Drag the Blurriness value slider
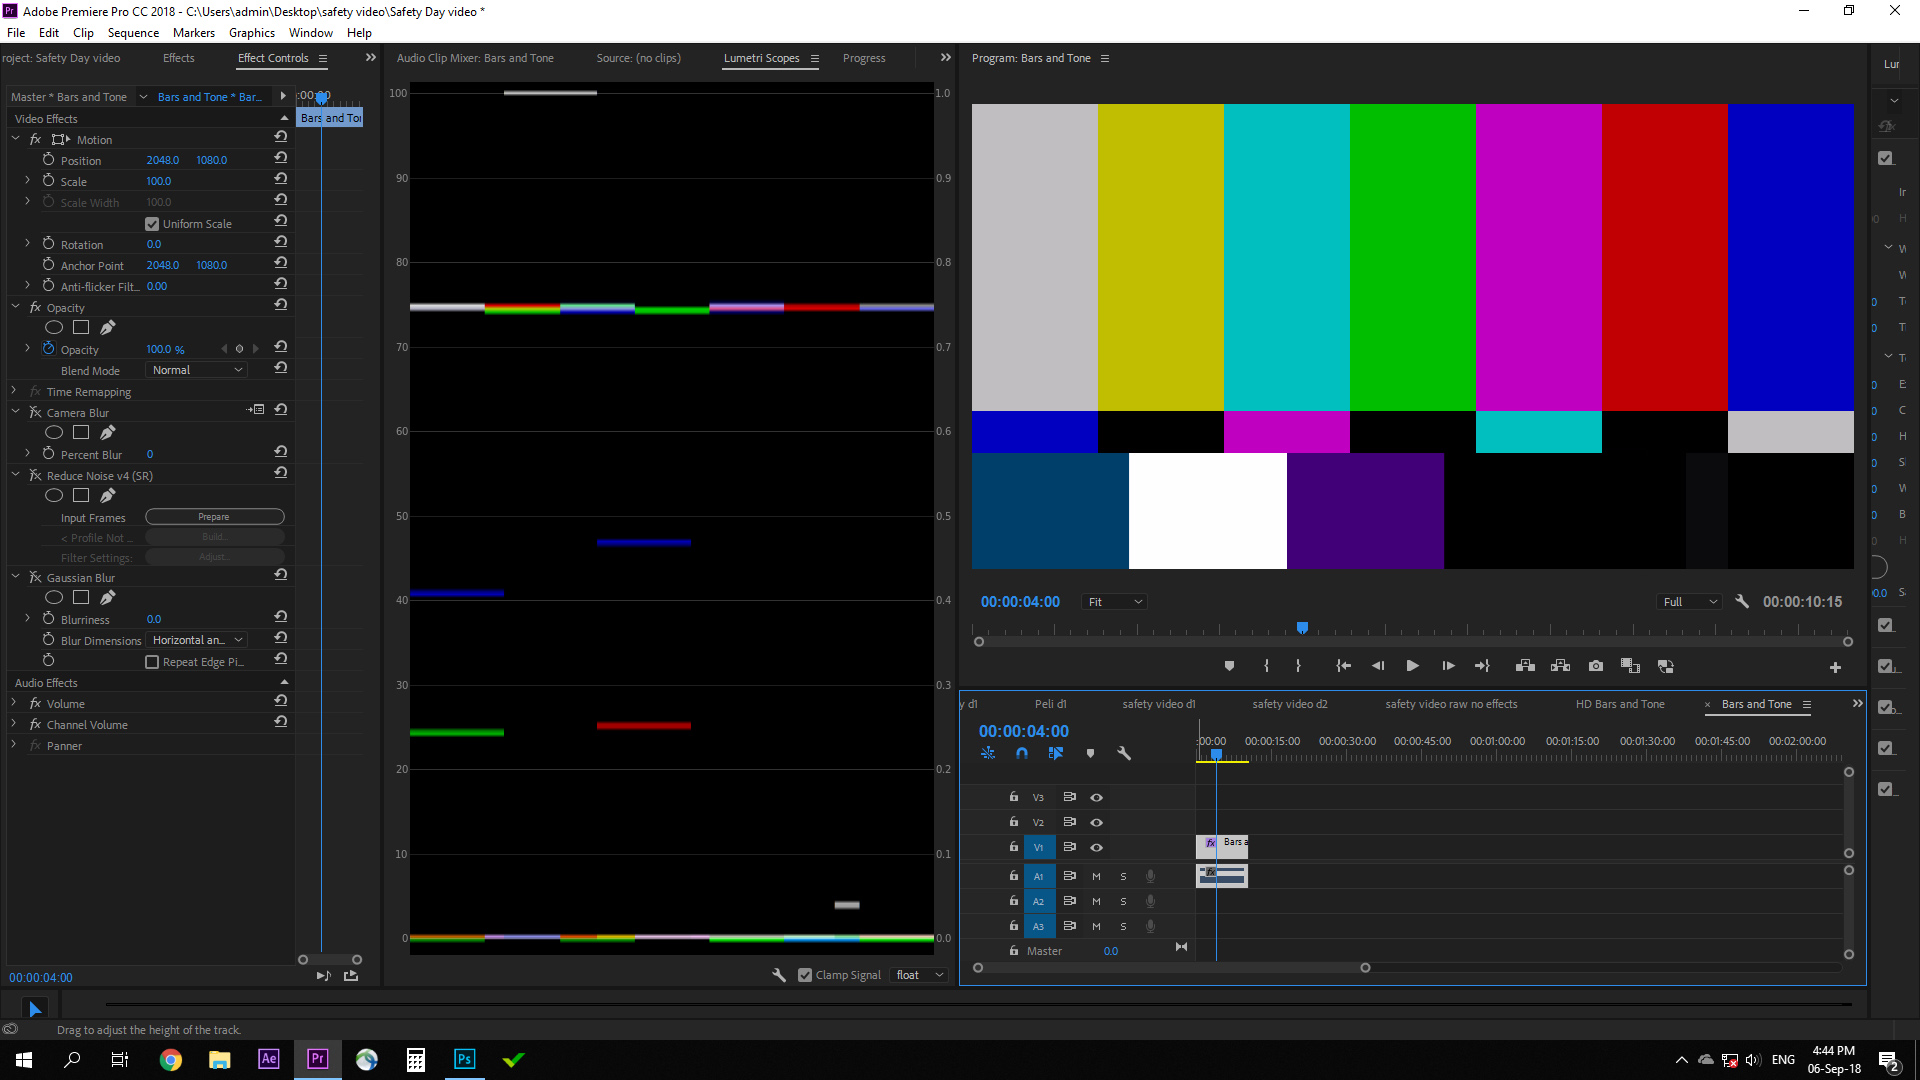 (154, 618)
